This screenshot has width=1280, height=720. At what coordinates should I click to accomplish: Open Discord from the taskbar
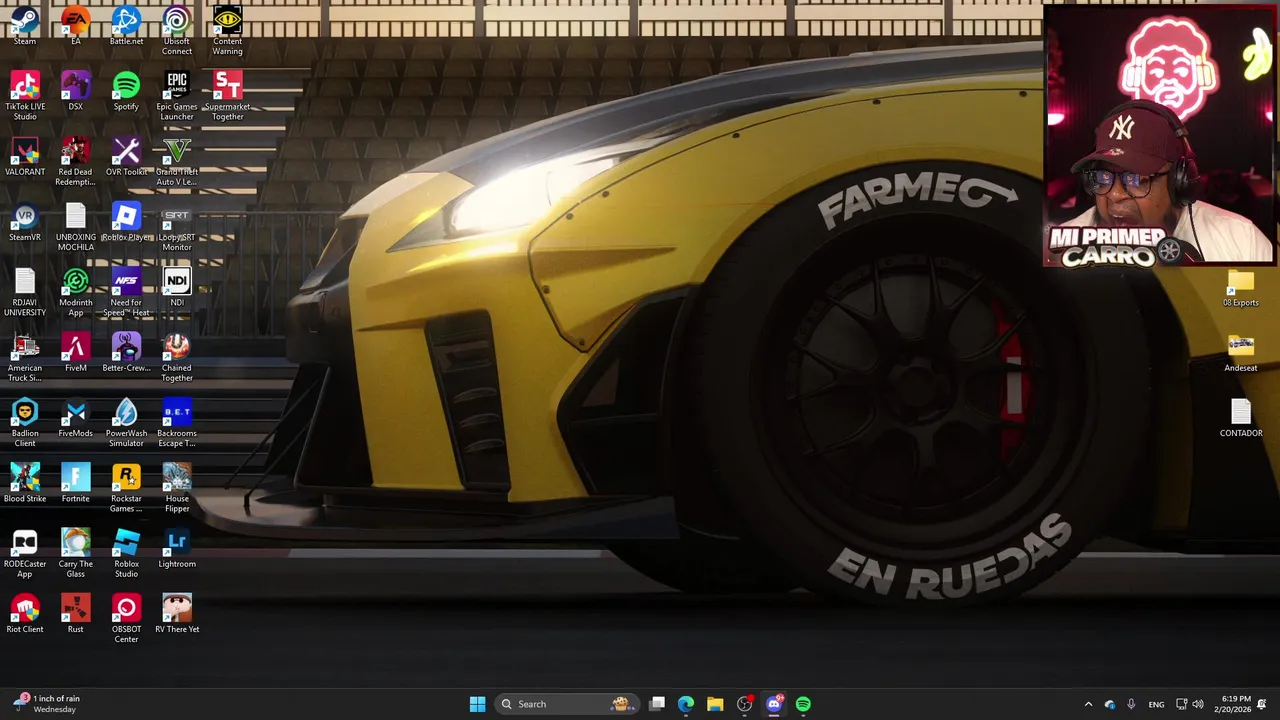[774, 704]
